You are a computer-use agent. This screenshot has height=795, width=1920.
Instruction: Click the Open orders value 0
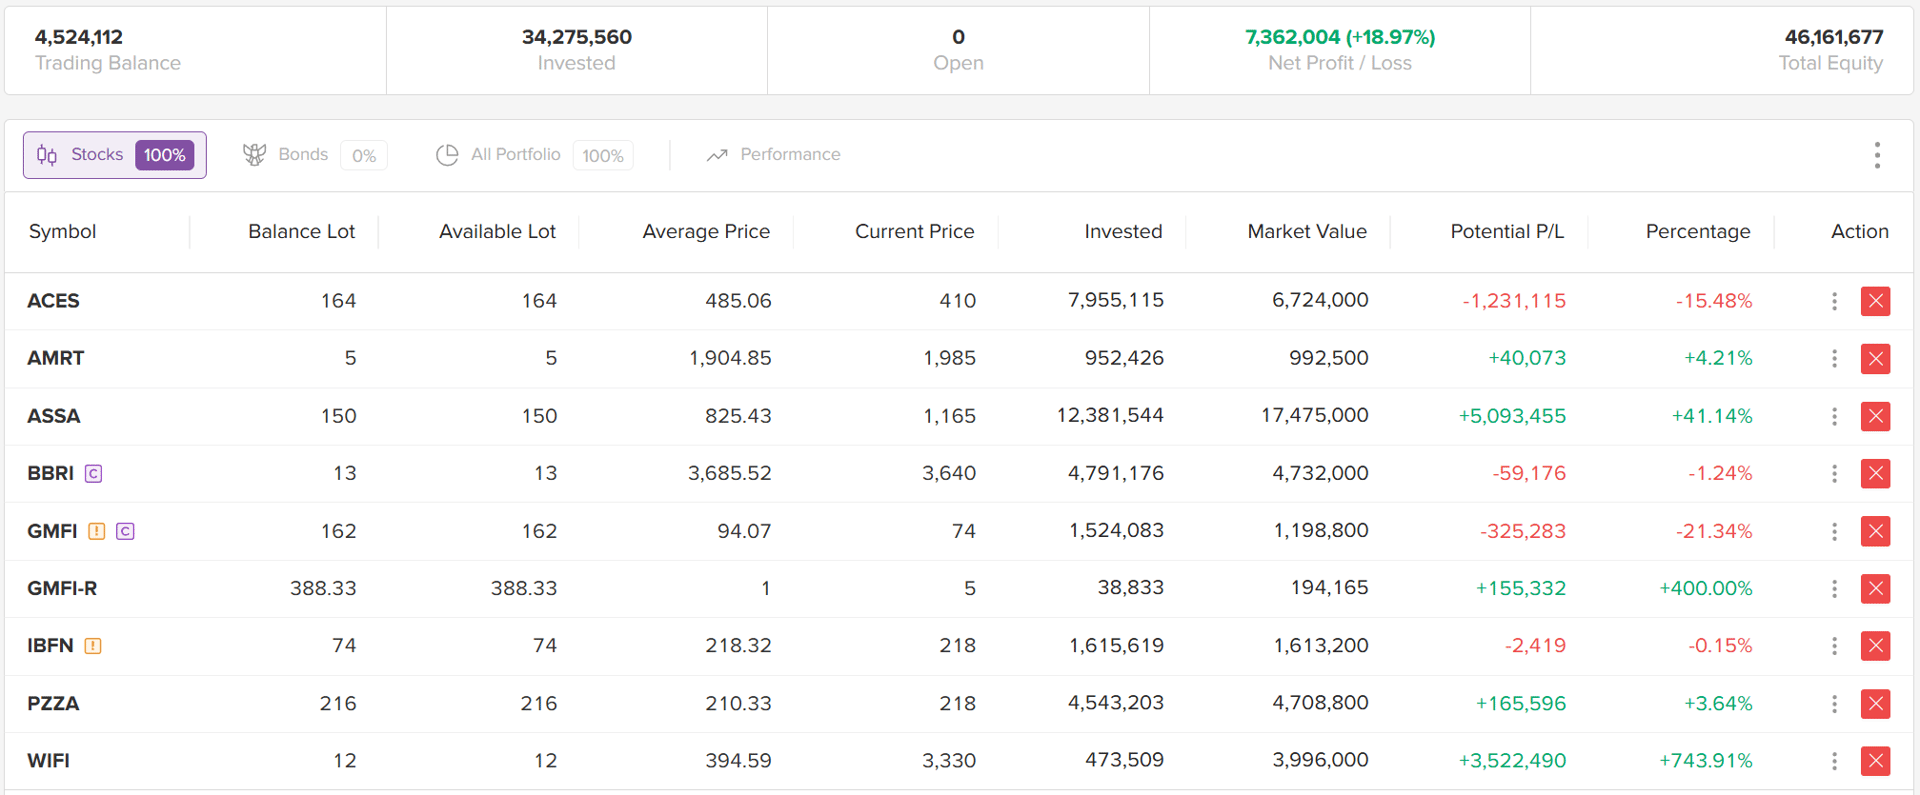pos(958,37)
